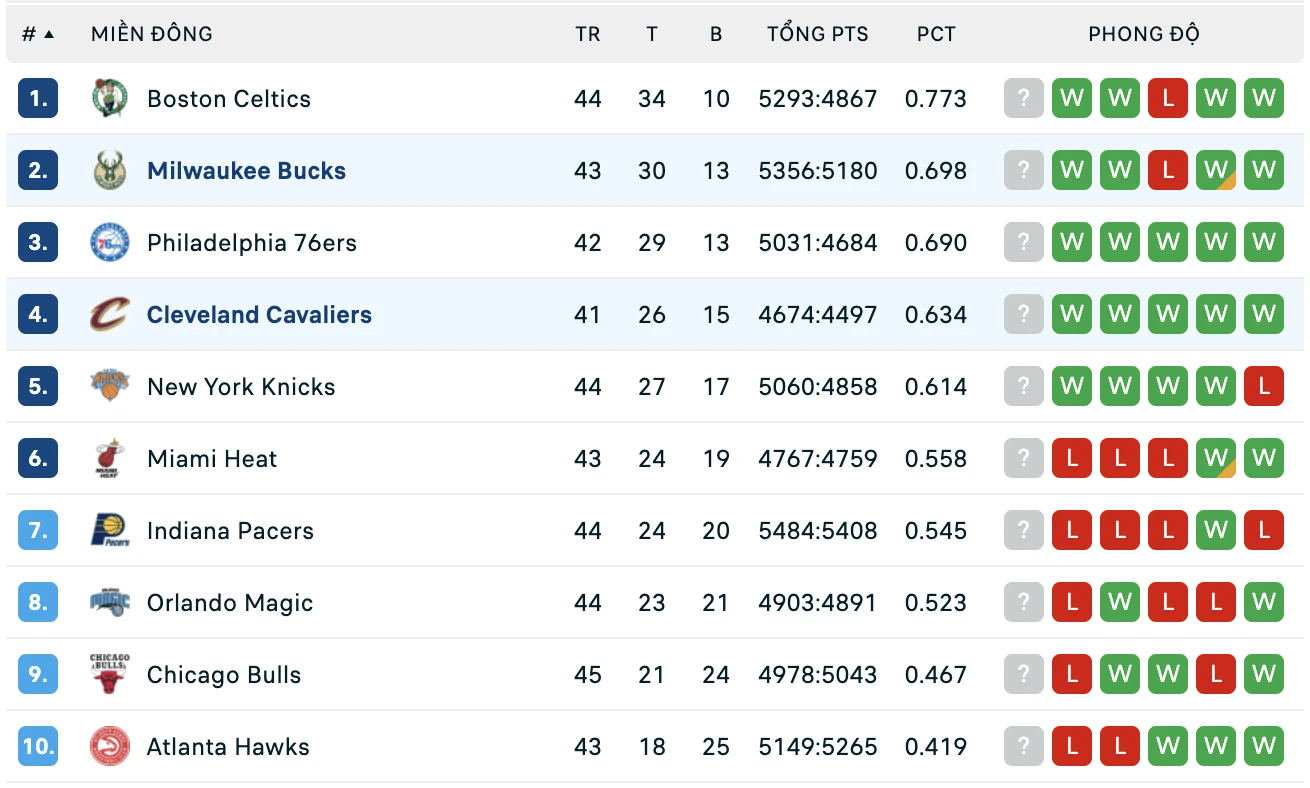Screen dimensions: 1310x788
Task: Click the PHONG ĐỘ column header
Action: pos(1144,34)
